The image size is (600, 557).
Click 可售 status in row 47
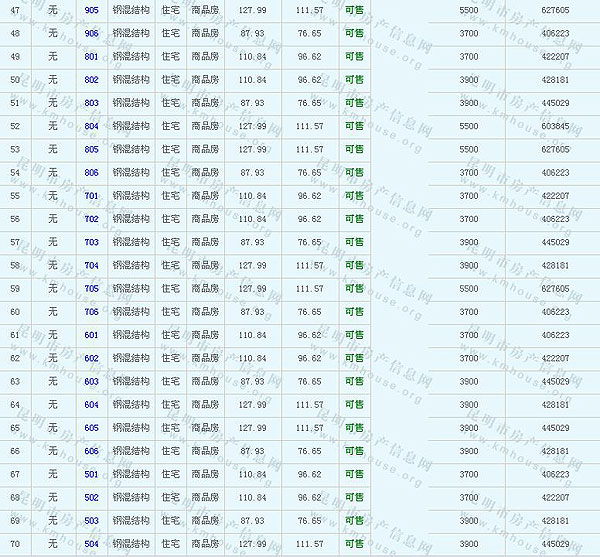(354, 10)
